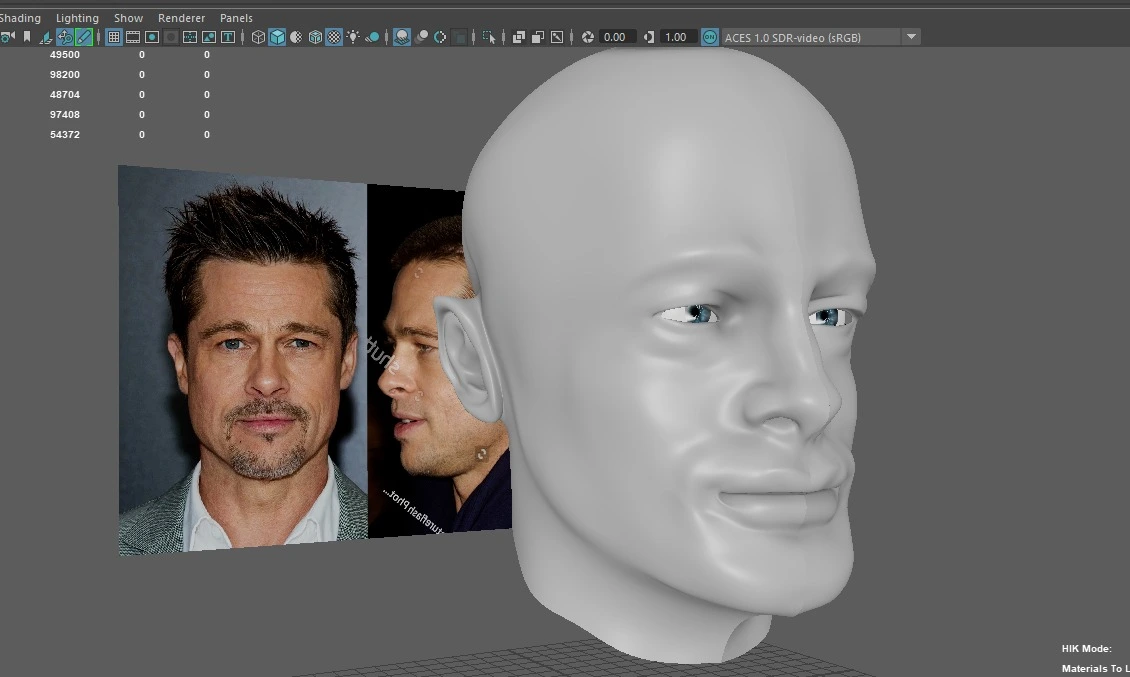Click the exposure value field showing 0.00
The image size is (1130, 677).
point(617,37)
